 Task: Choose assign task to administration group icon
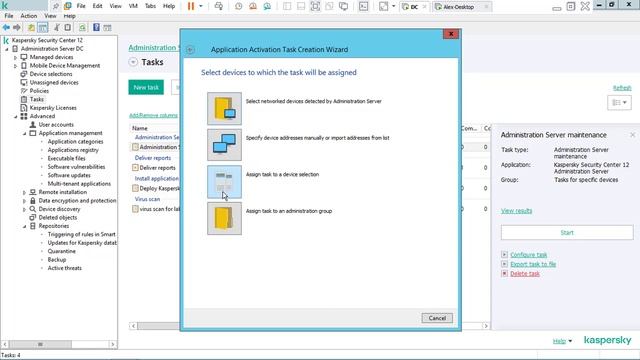pos(224,218)
